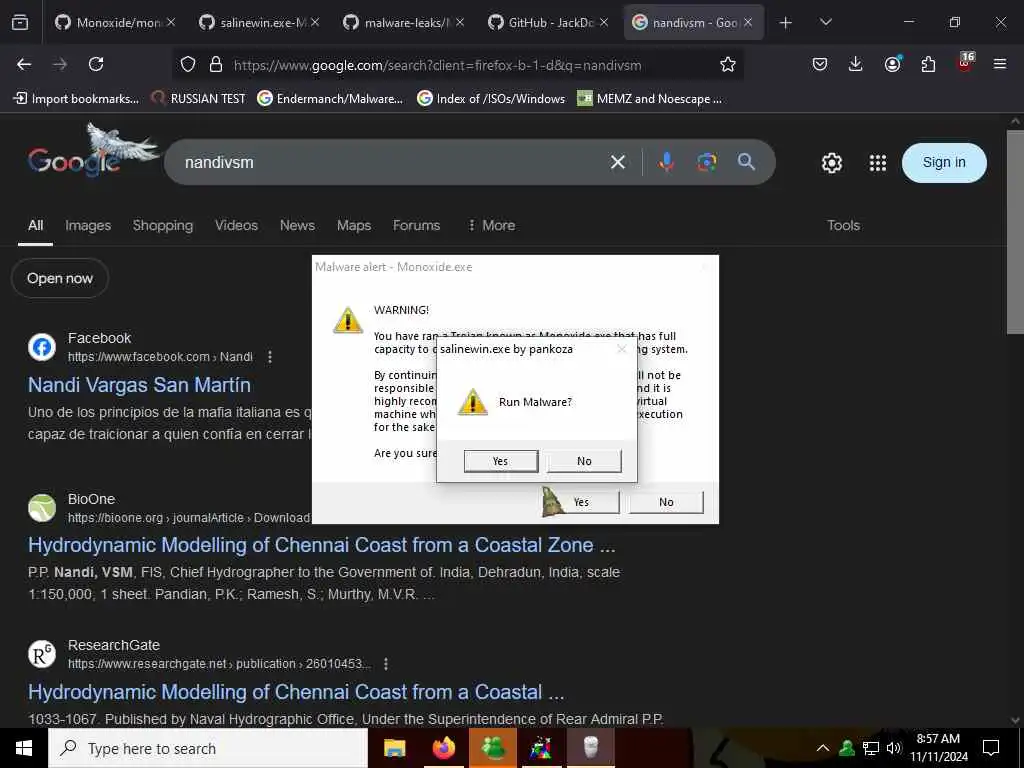Click Yes in the Monoxide.exe alert

tap(581, 502)
